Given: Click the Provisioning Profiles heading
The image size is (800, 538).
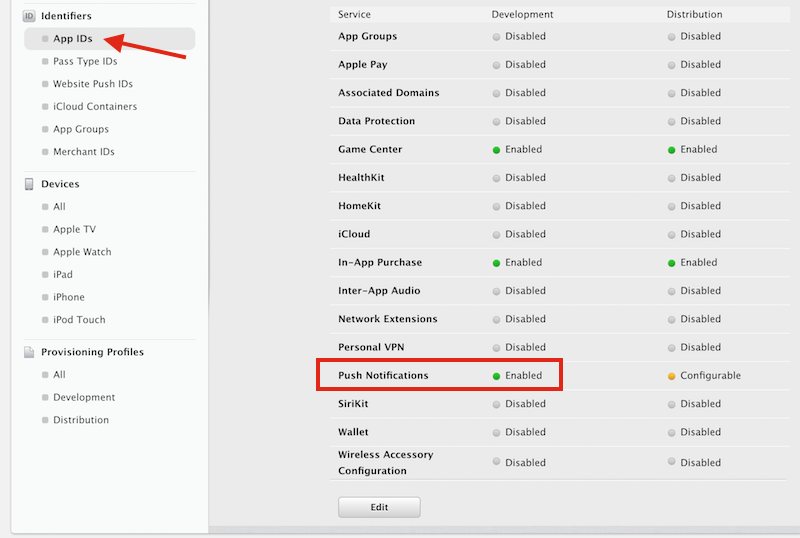Looking at the screenshot, I should point(92,352).
